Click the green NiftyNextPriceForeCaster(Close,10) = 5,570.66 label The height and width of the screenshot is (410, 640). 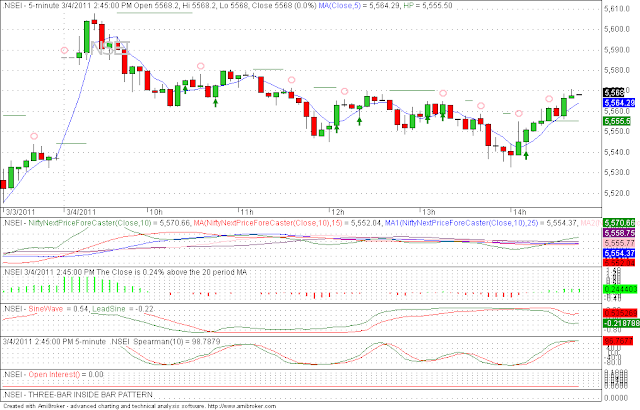click(109, 223)
